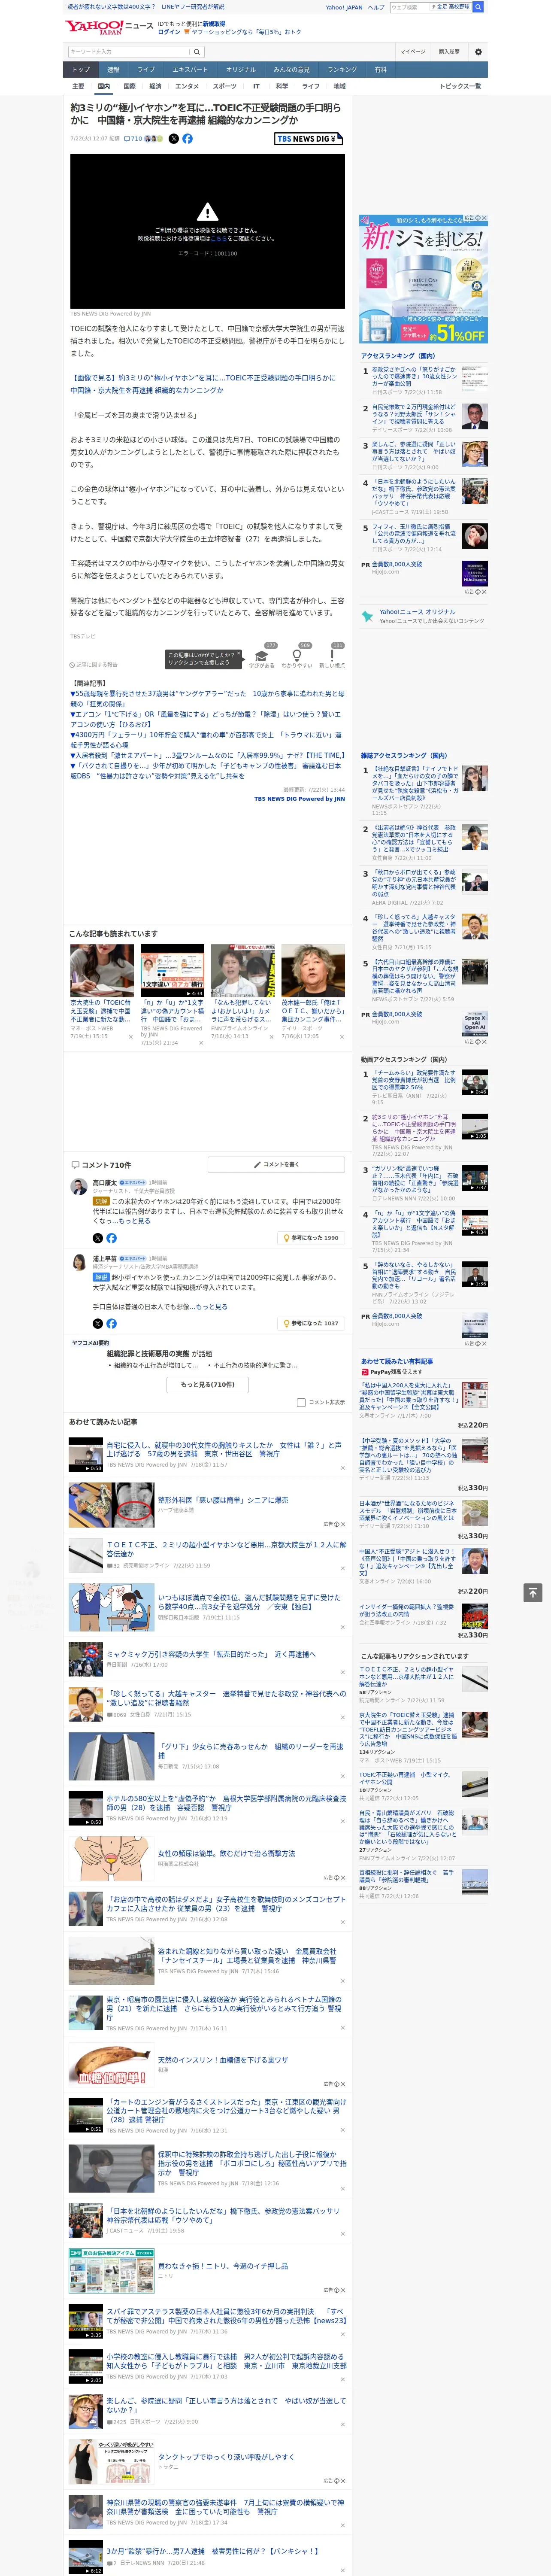Image resolution: width=551 pixels, height=2576 pixels.
Task: Open 自宅に侵入、就寝中の30代女性 article
Action: click(x=224, y=1449)
